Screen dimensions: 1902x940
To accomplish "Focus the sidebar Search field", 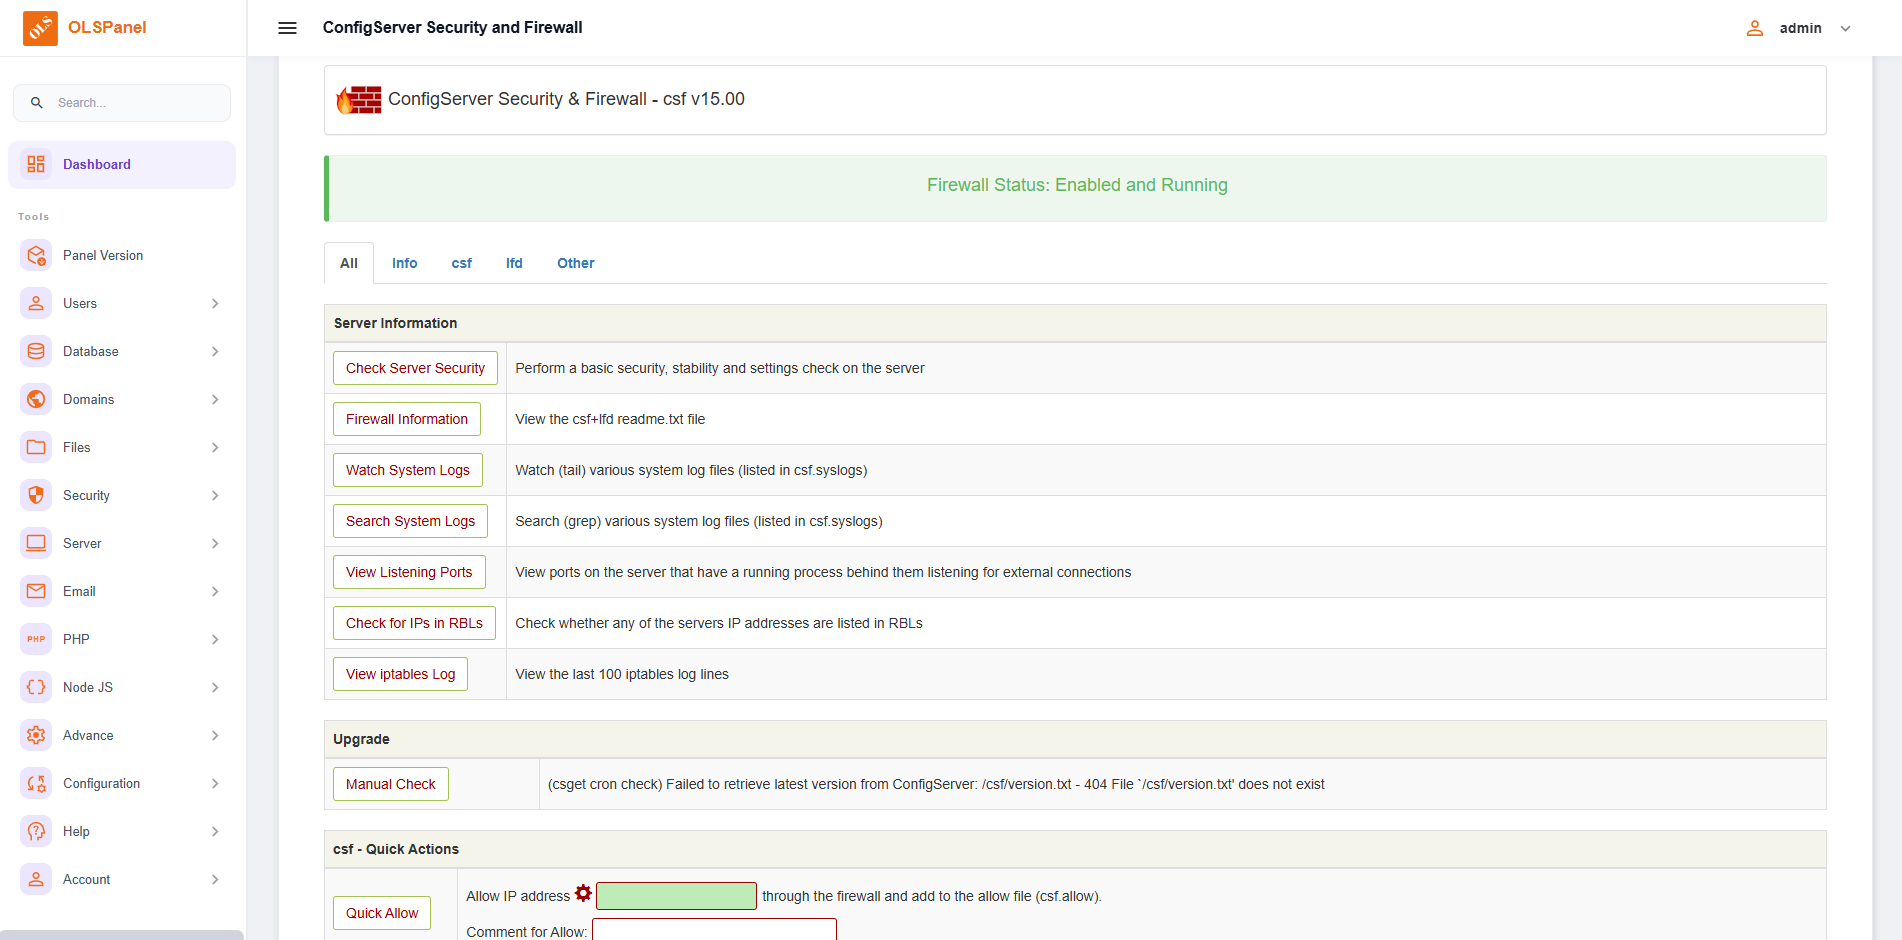I will pyautogui.click(x=122, y=103).
